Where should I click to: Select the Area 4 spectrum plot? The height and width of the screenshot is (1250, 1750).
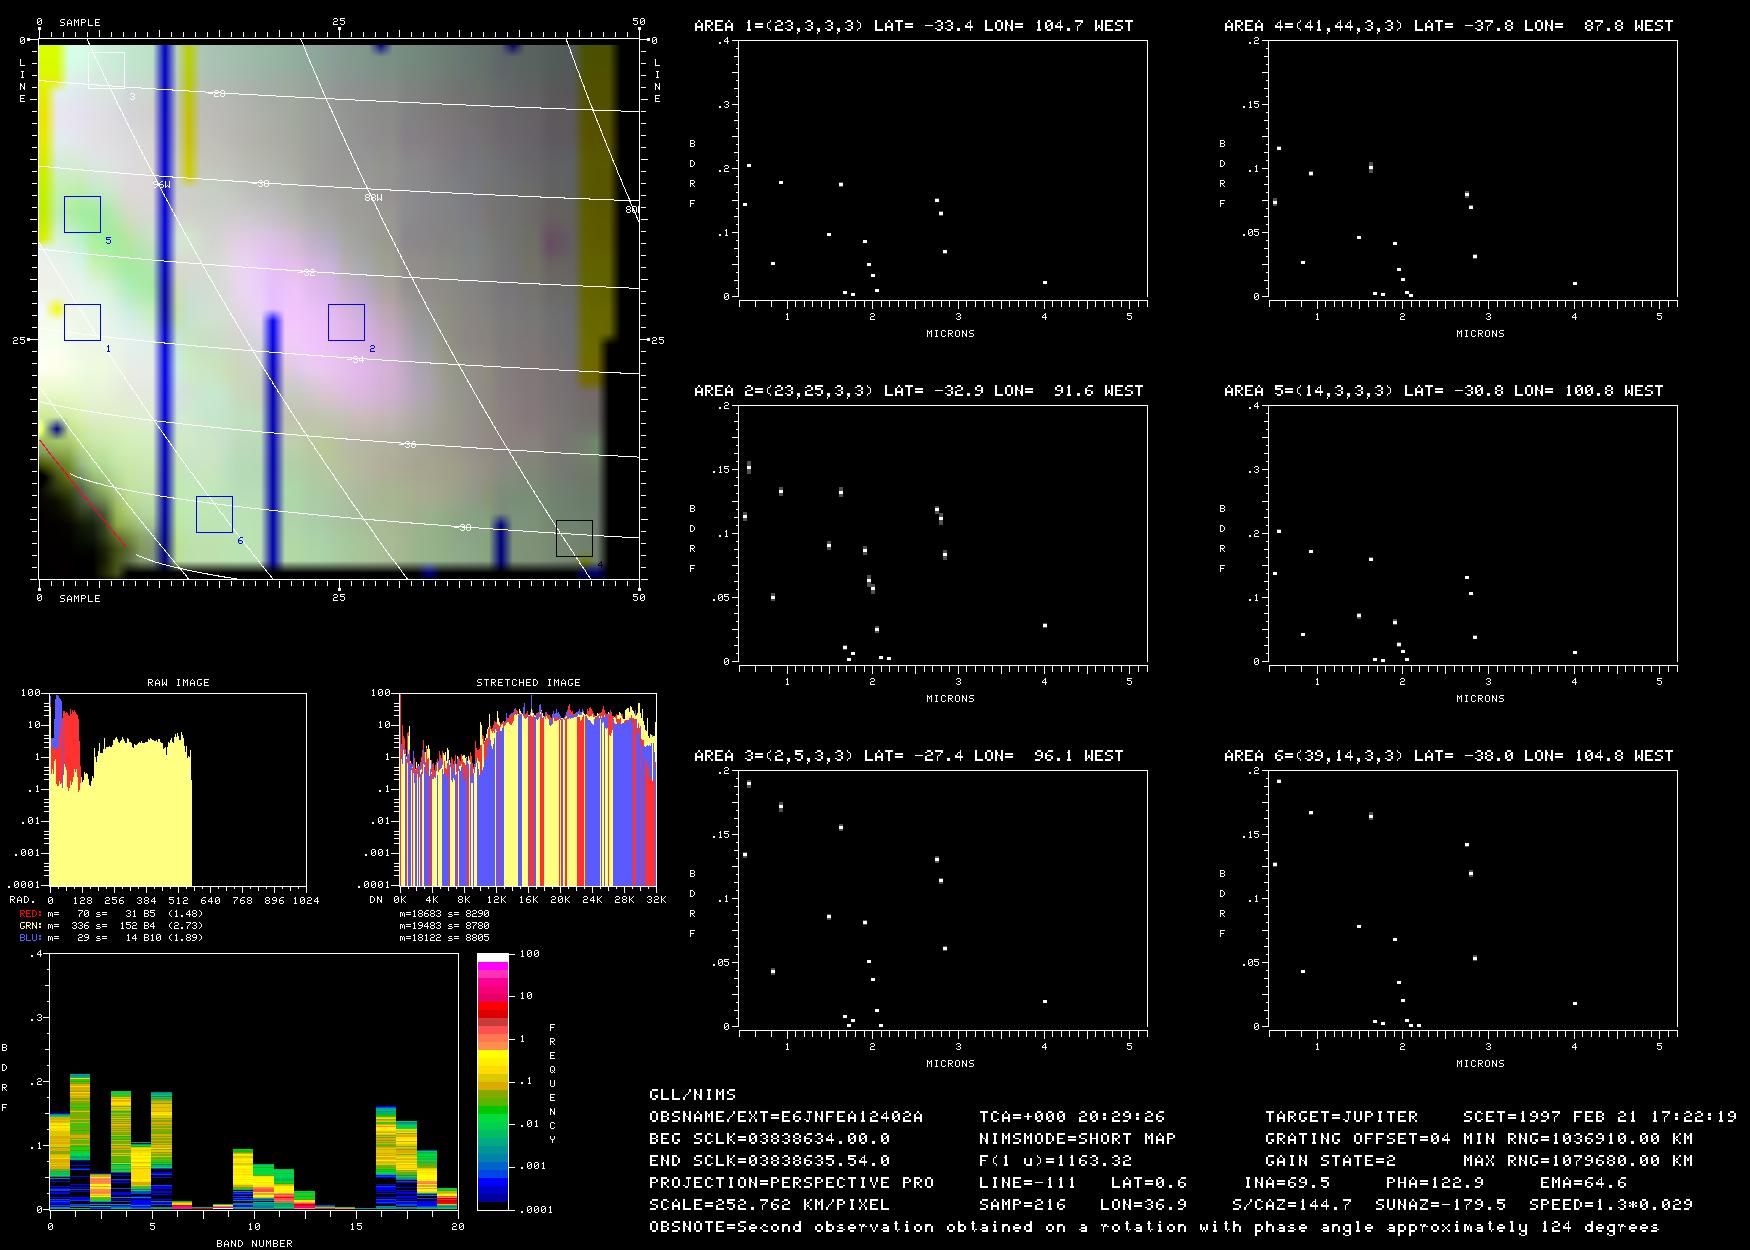(1472, 170)
